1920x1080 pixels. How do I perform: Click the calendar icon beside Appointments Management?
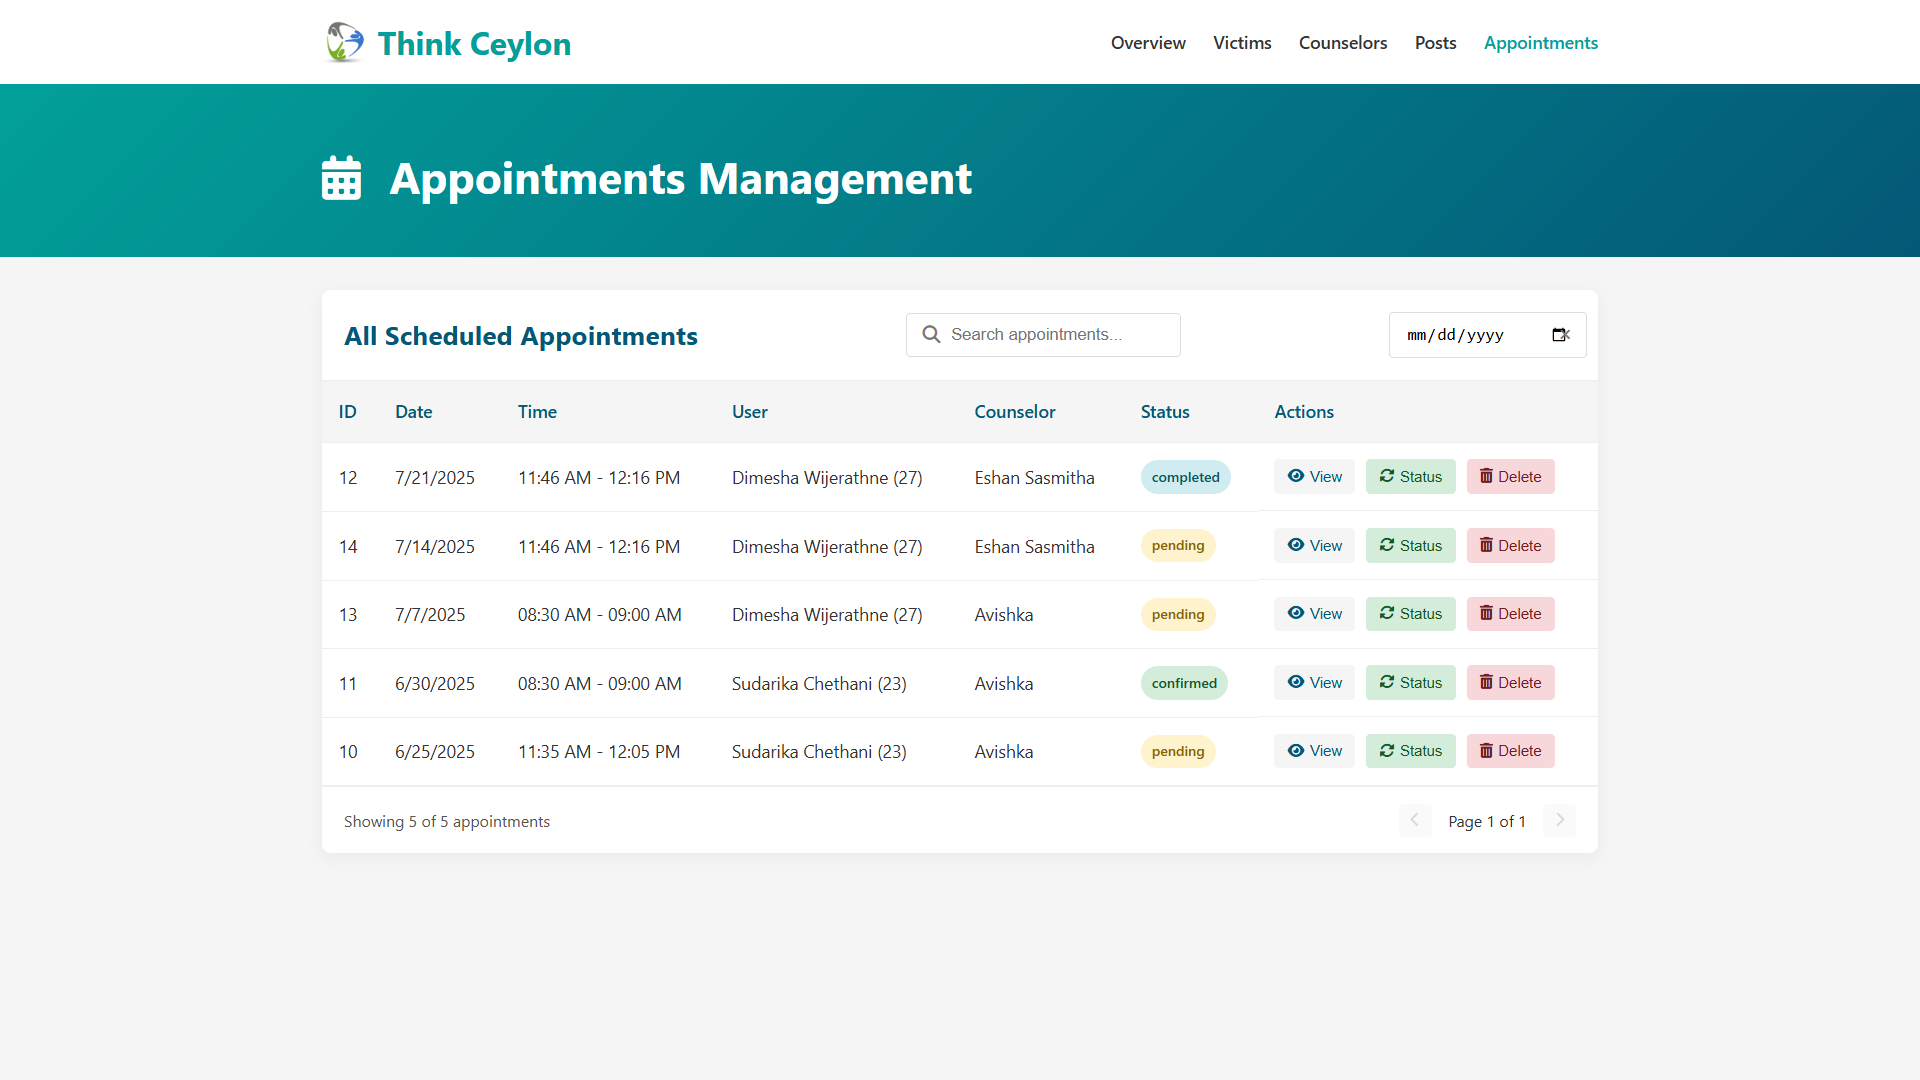pos(341,178)
